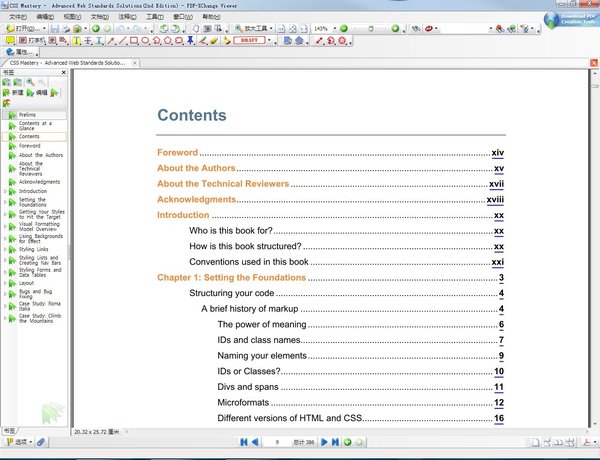Select the Eraser tool
The width and height of the screenshot is (600, 460).
pos(214,40)
